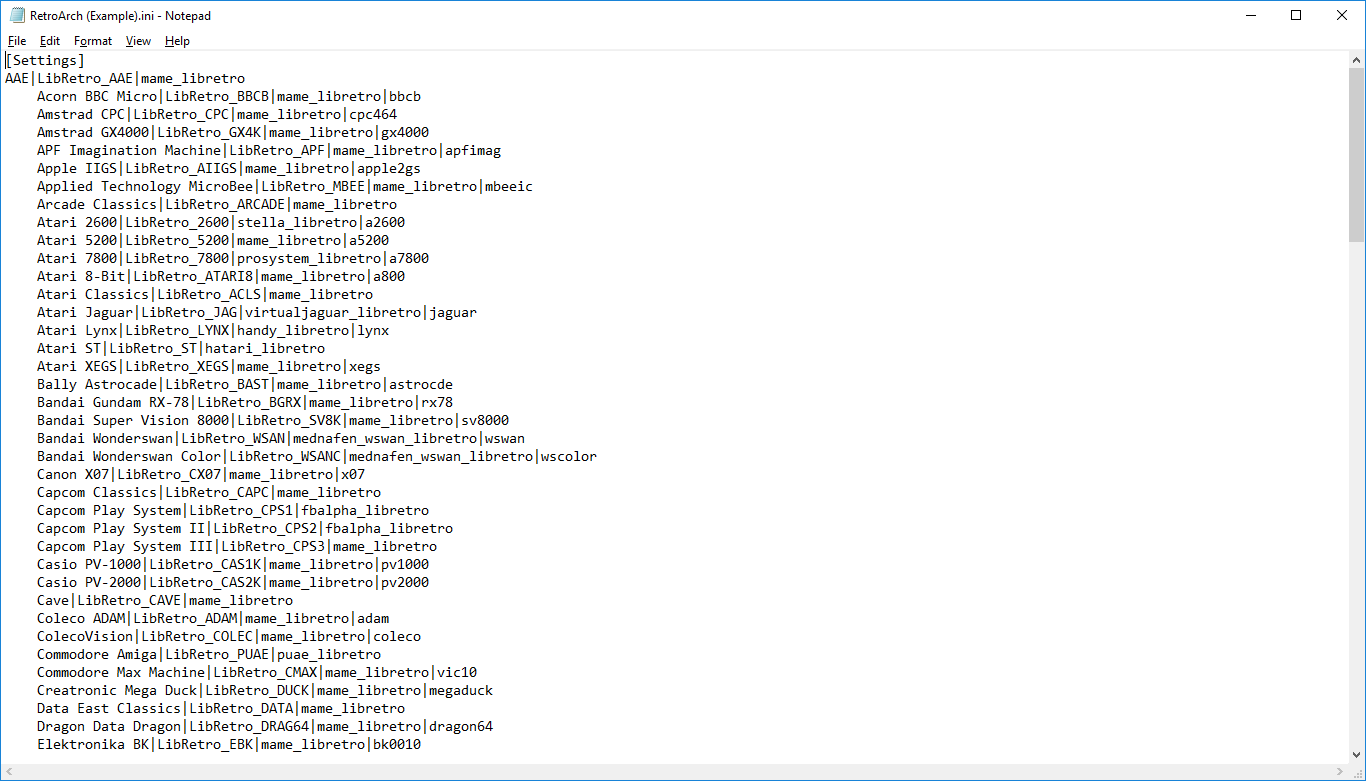Place the cursor in the Amstrad CPC line
1366x781 pixels.
pyautogui.click(x=217, y=114)
